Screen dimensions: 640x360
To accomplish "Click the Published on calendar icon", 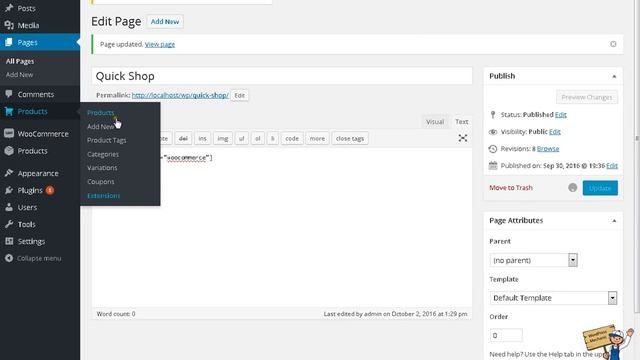I will coord(493,166).
